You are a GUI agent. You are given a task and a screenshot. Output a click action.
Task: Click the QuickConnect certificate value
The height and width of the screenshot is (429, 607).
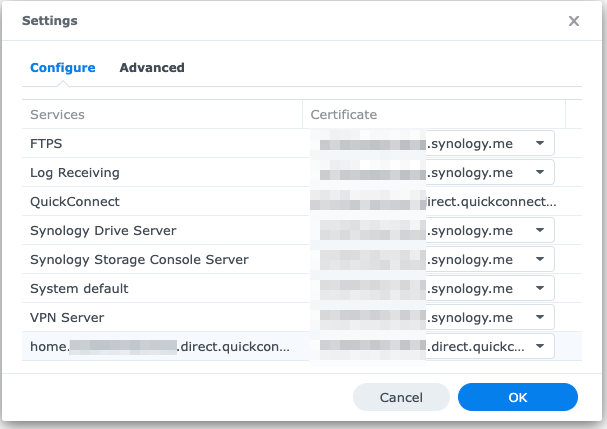[434, 202]
